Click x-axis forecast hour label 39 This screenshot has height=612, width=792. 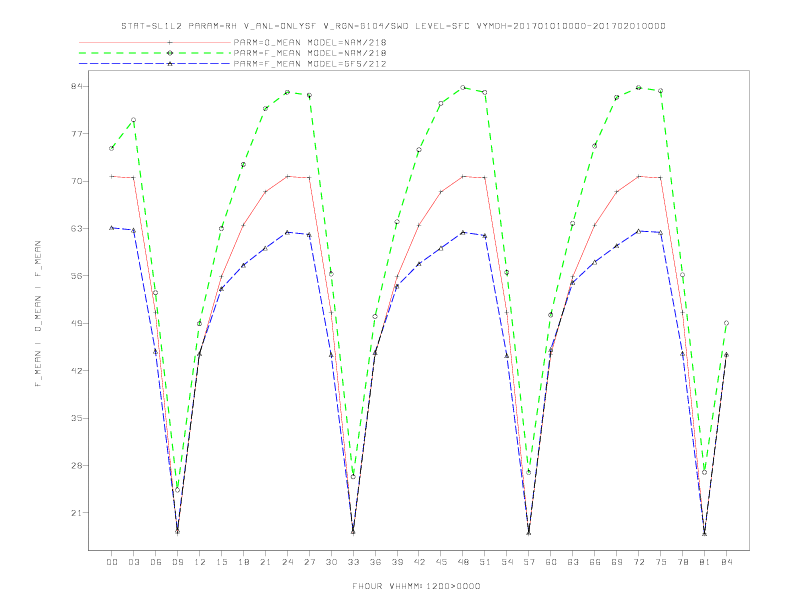[x=398, y=562]
